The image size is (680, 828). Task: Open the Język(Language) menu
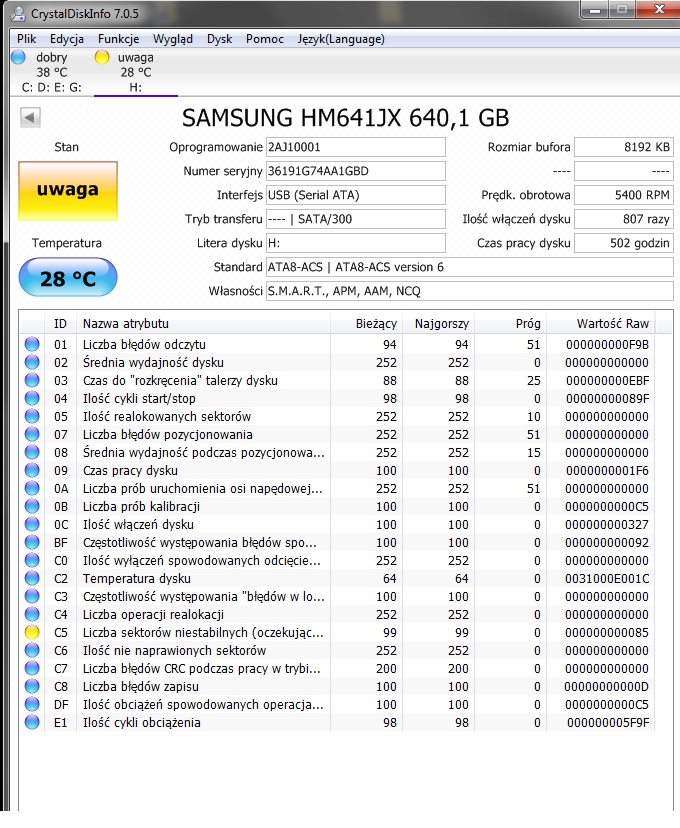[341, 39]
